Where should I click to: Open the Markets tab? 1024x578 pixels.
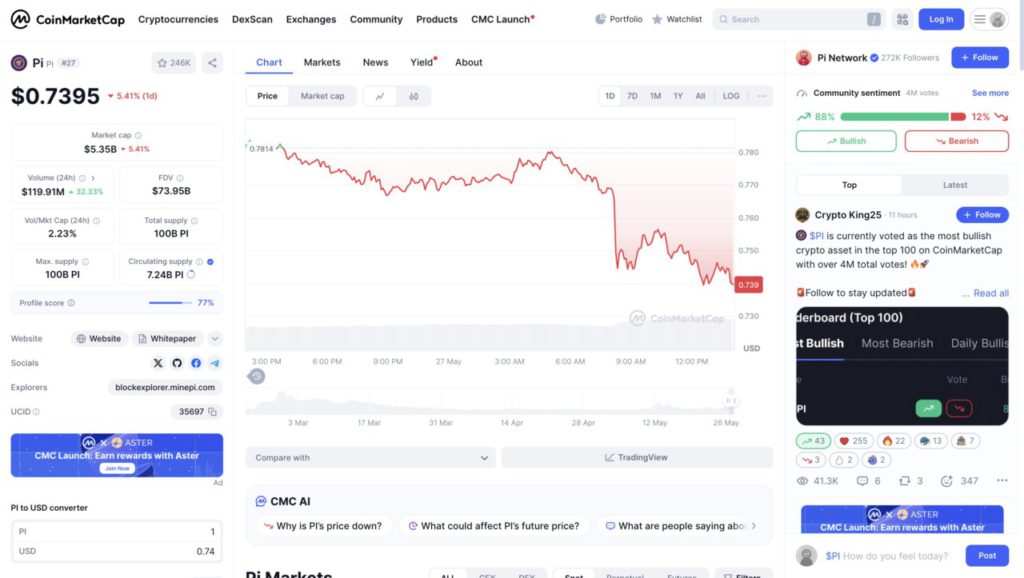tap(322, 62)
